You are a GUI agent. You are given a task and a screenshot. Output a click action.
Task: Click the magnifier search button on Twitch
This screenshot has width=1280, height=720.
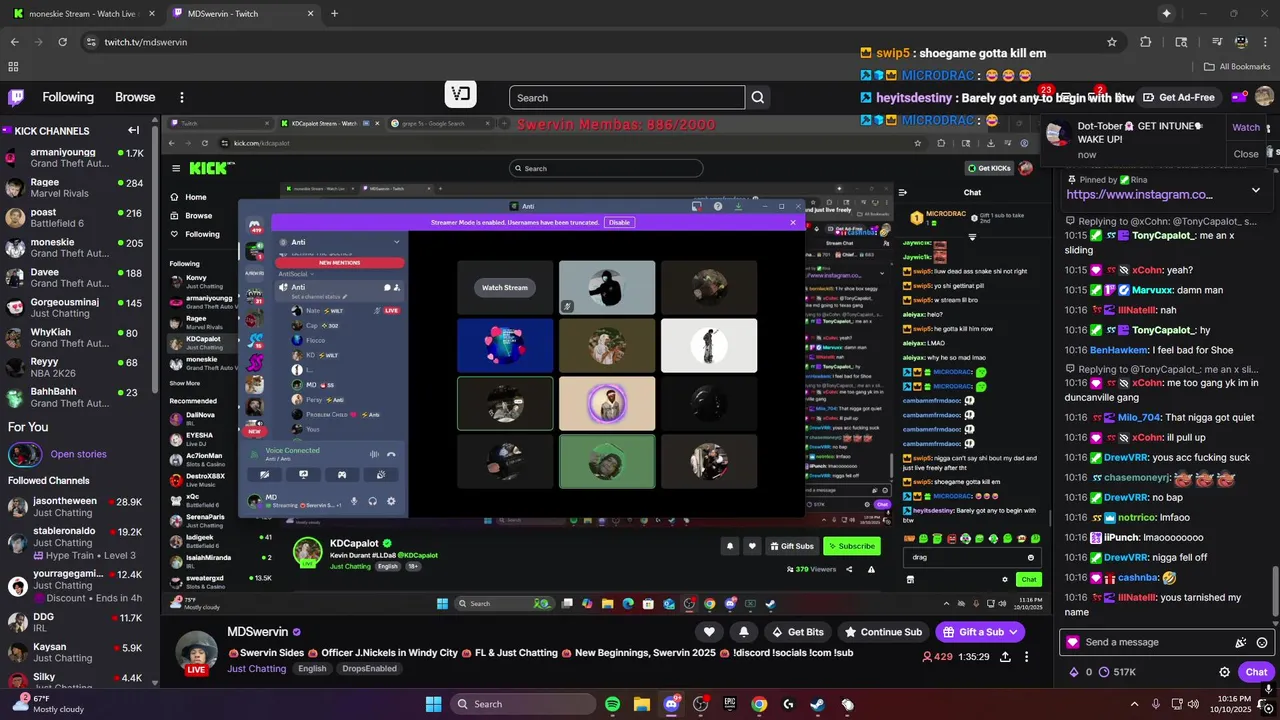758,97
